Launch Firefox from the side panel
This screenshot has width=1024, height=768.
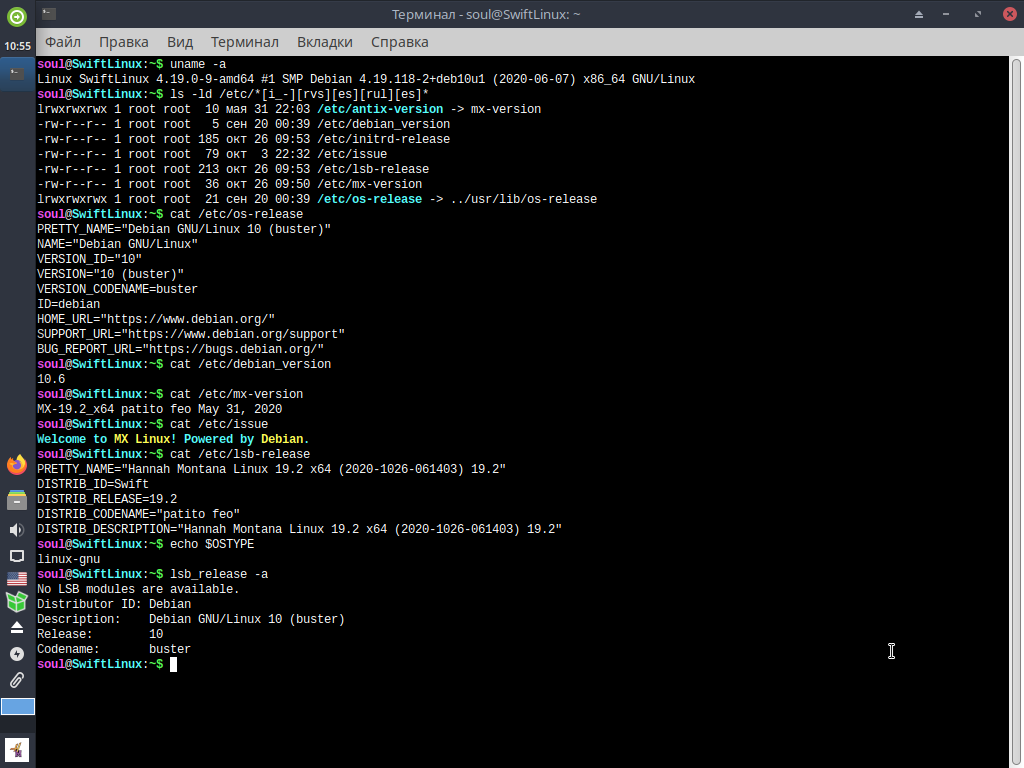17,465
